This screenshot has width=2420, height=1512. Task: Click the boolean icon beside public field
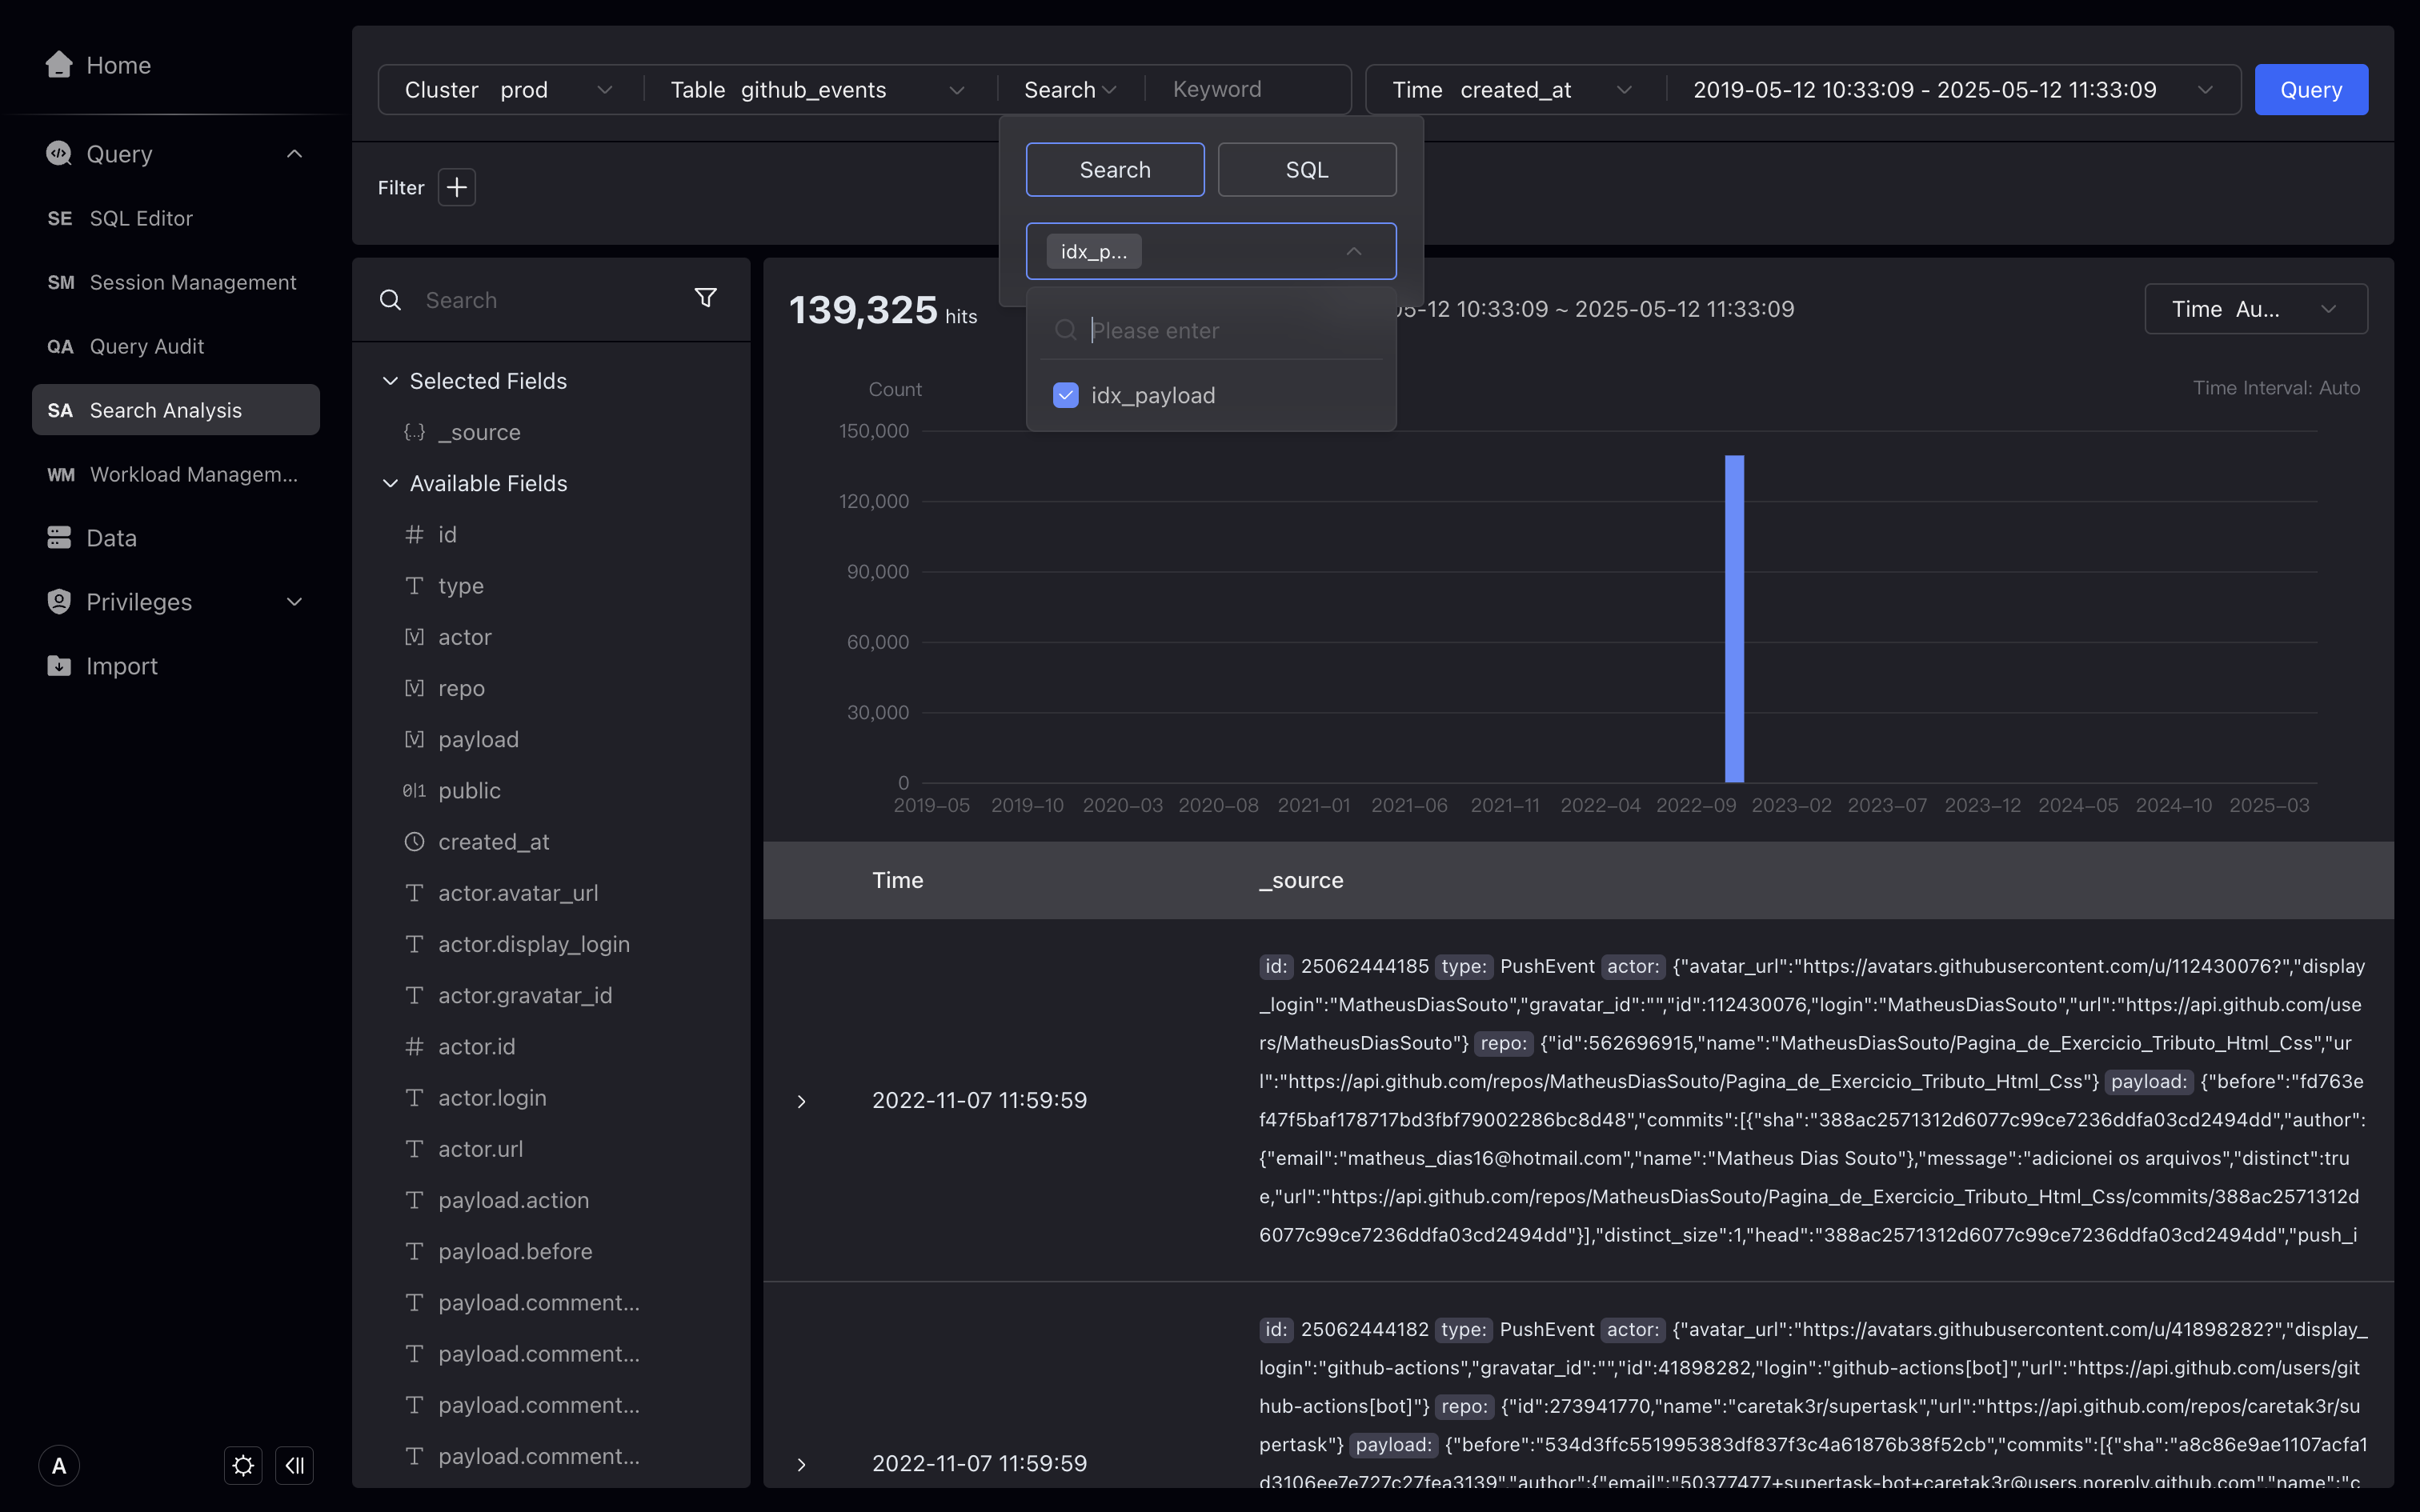click(x=414, y=791)
